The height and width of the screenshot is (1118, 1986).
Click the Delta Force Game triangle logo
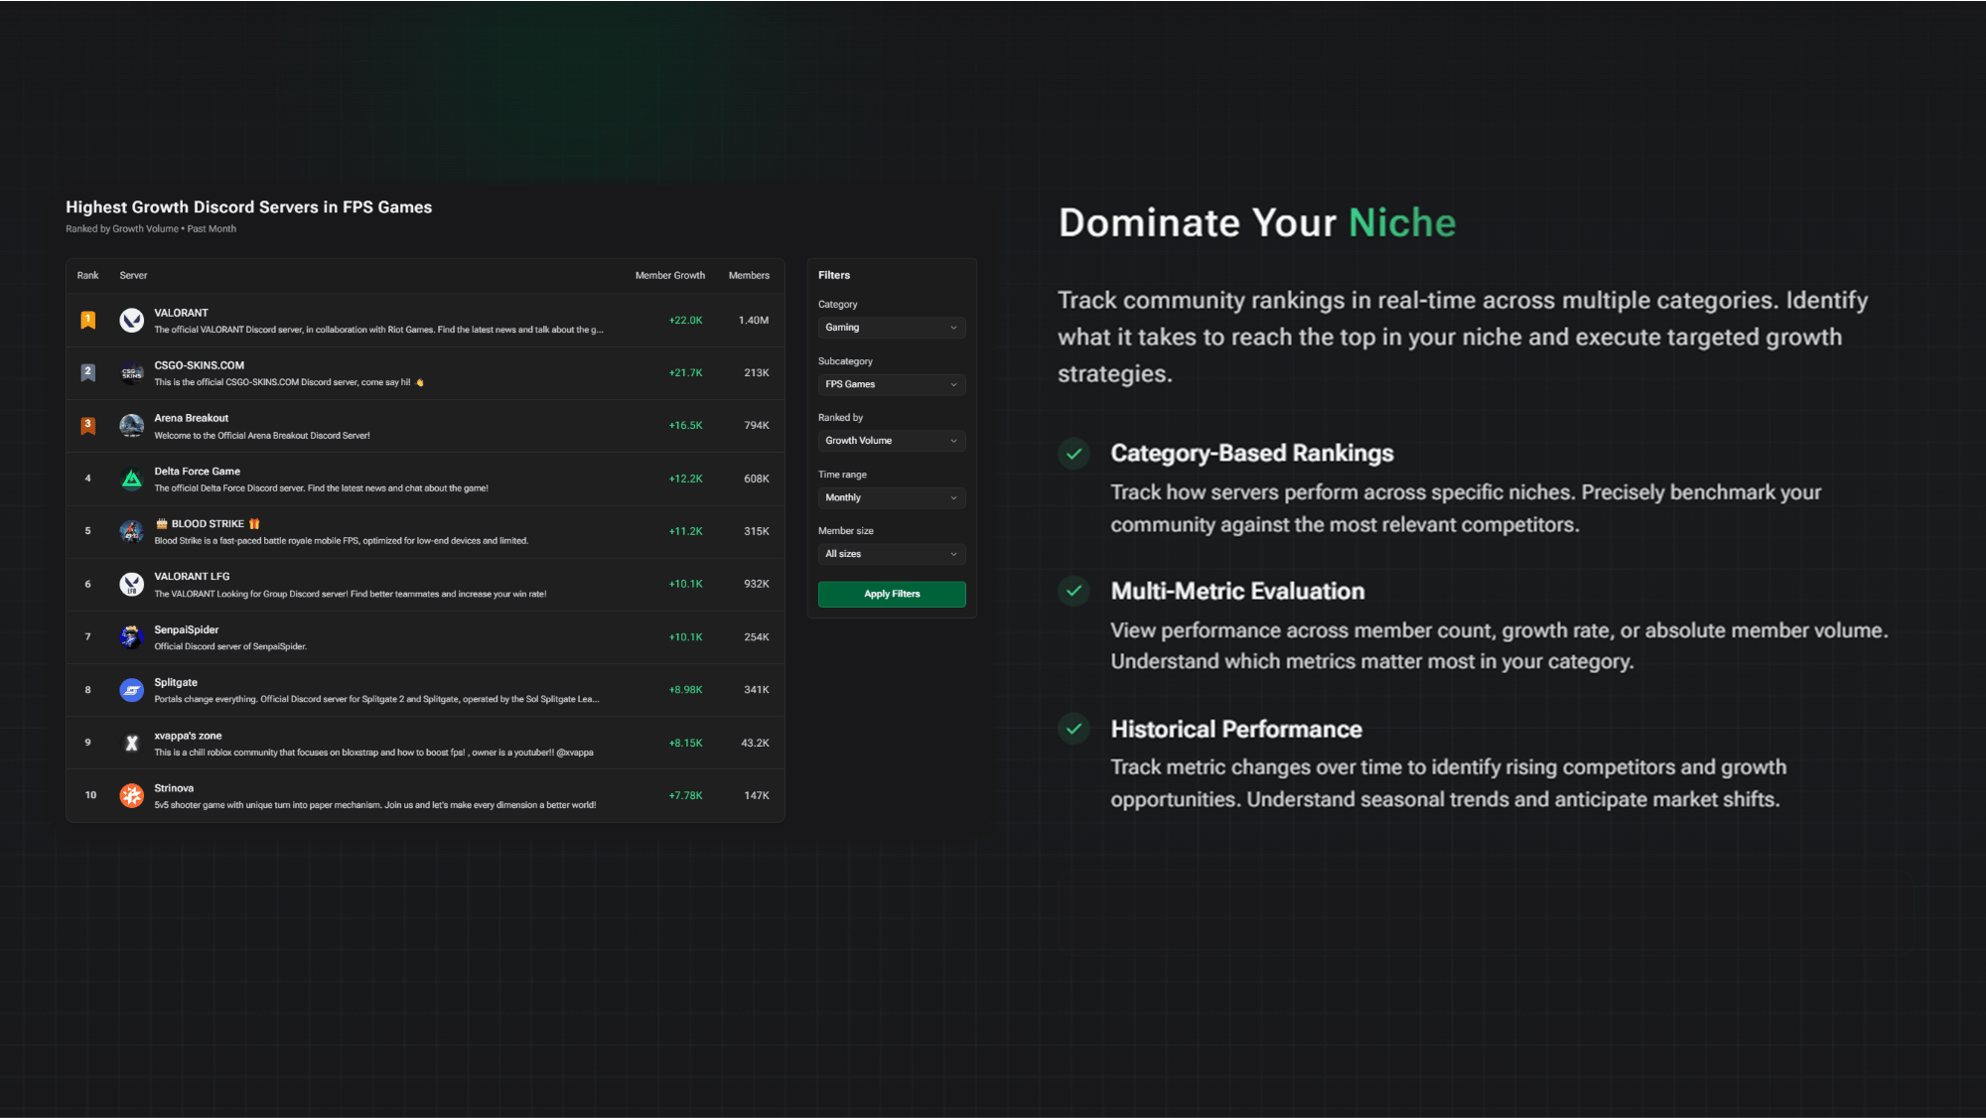[131, 479]
